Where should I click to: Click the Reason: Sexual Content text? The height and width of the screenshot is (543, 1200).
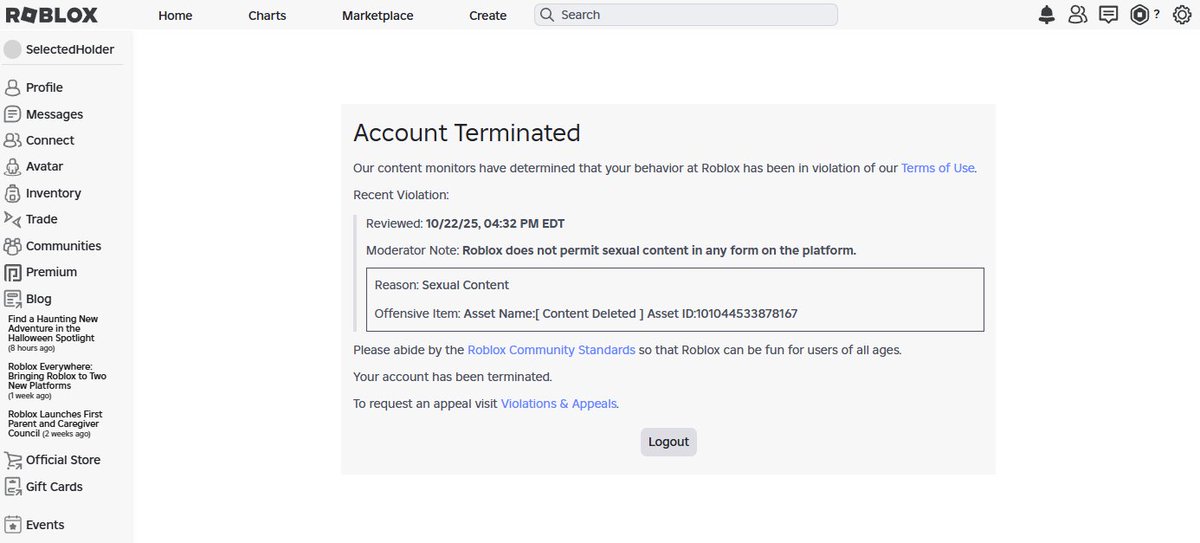click(x=442, y=285)
